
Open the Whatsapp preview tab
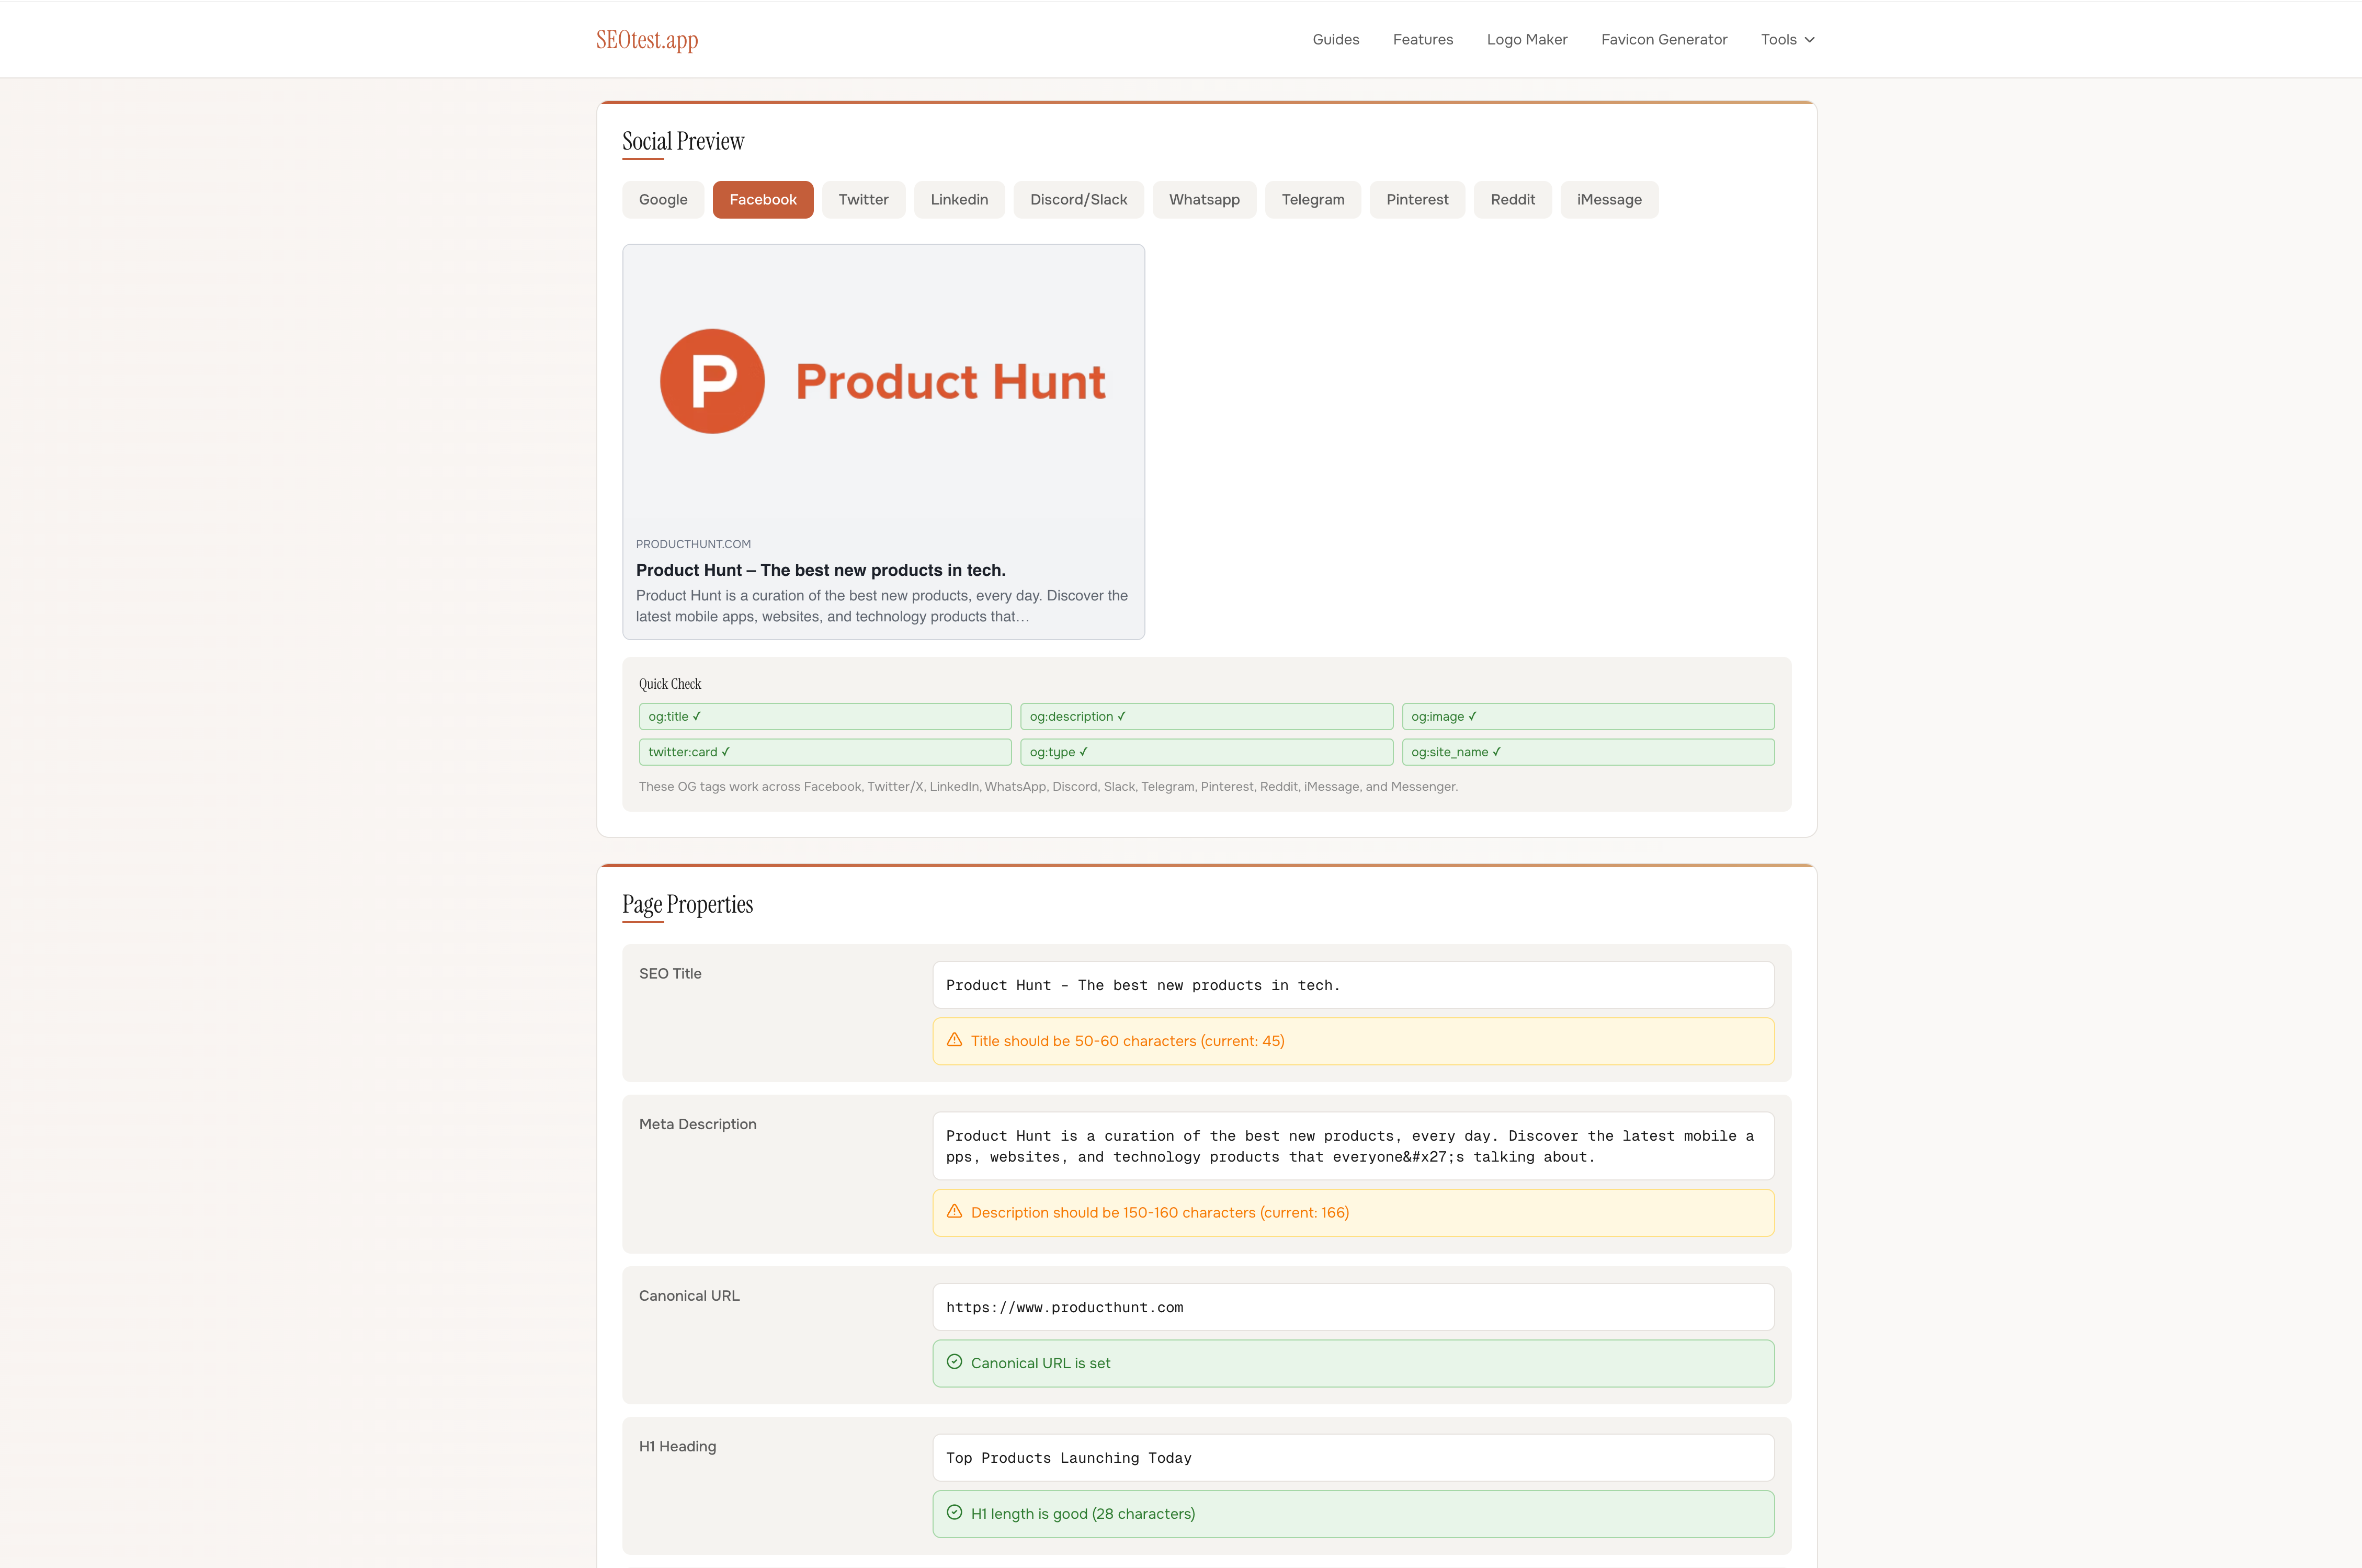point(1204,199)
